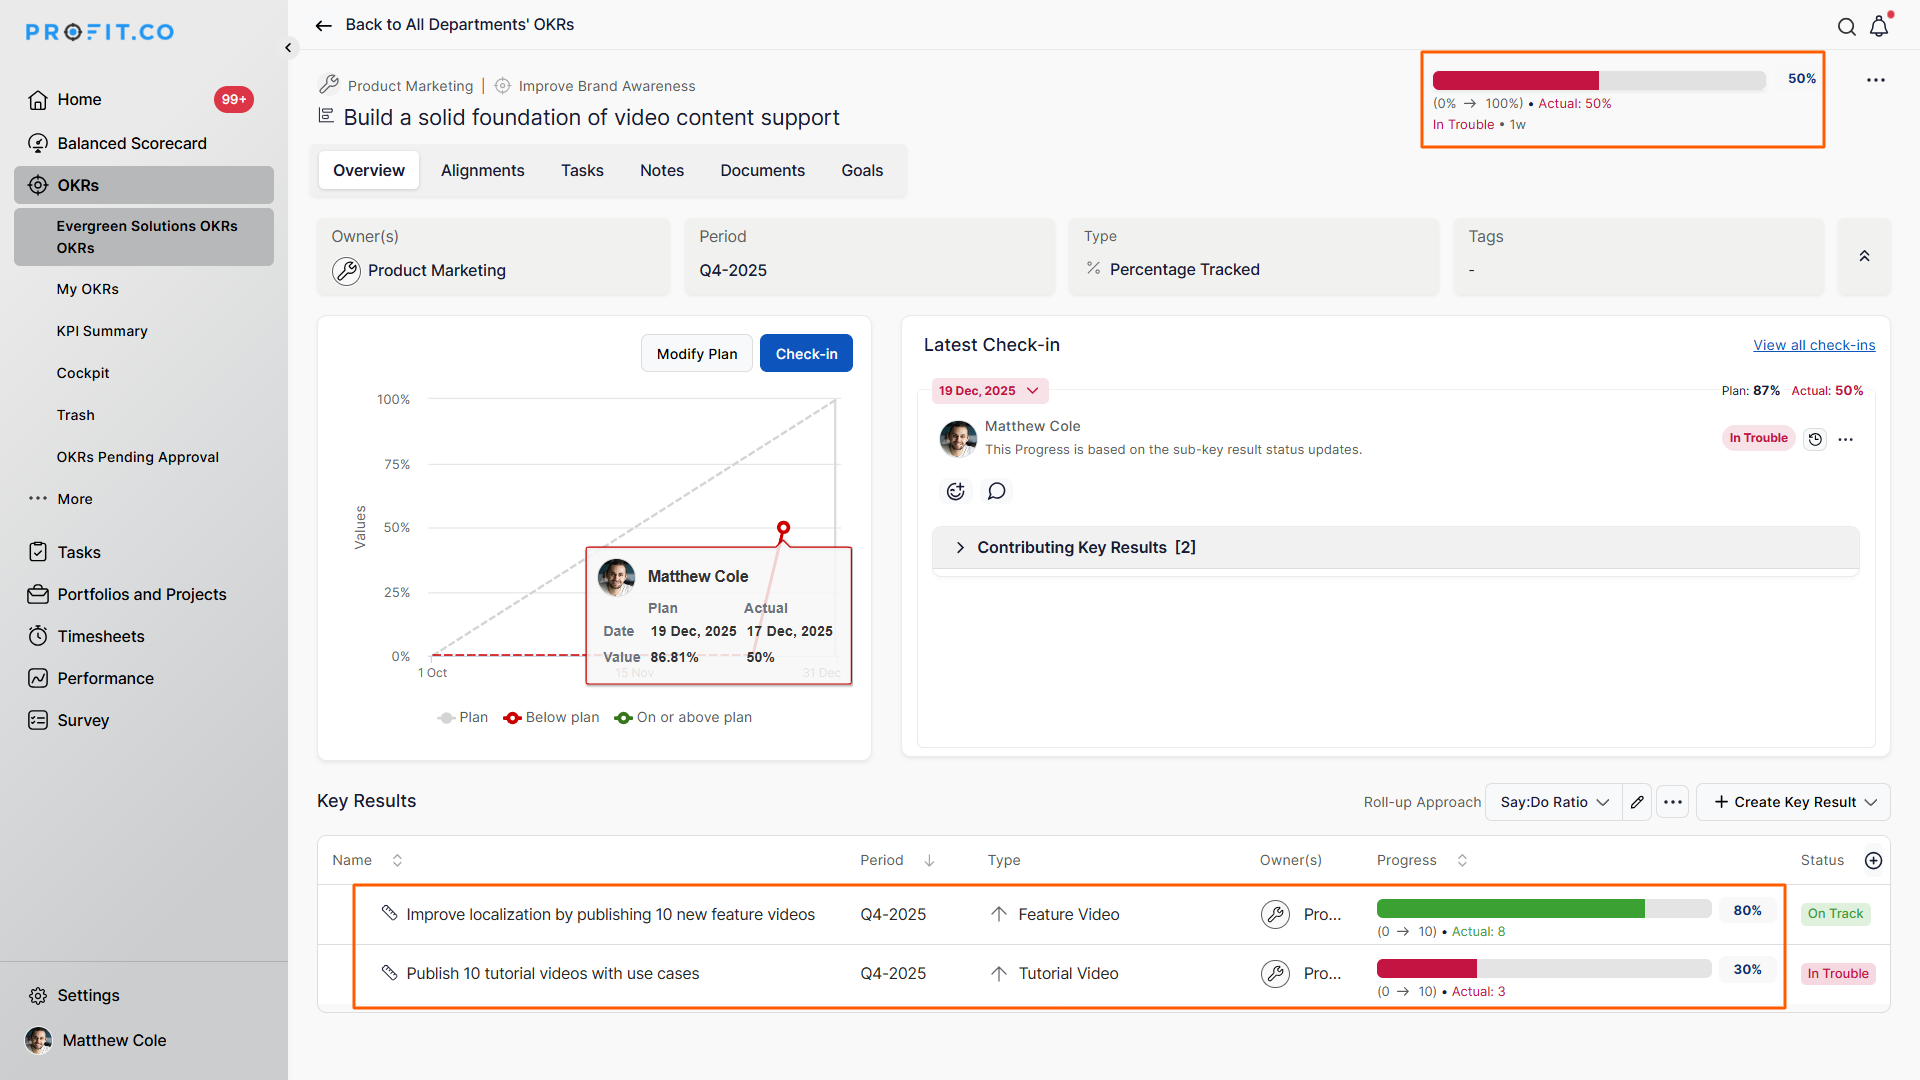Click the search magnifier icon

(1846, 27)
